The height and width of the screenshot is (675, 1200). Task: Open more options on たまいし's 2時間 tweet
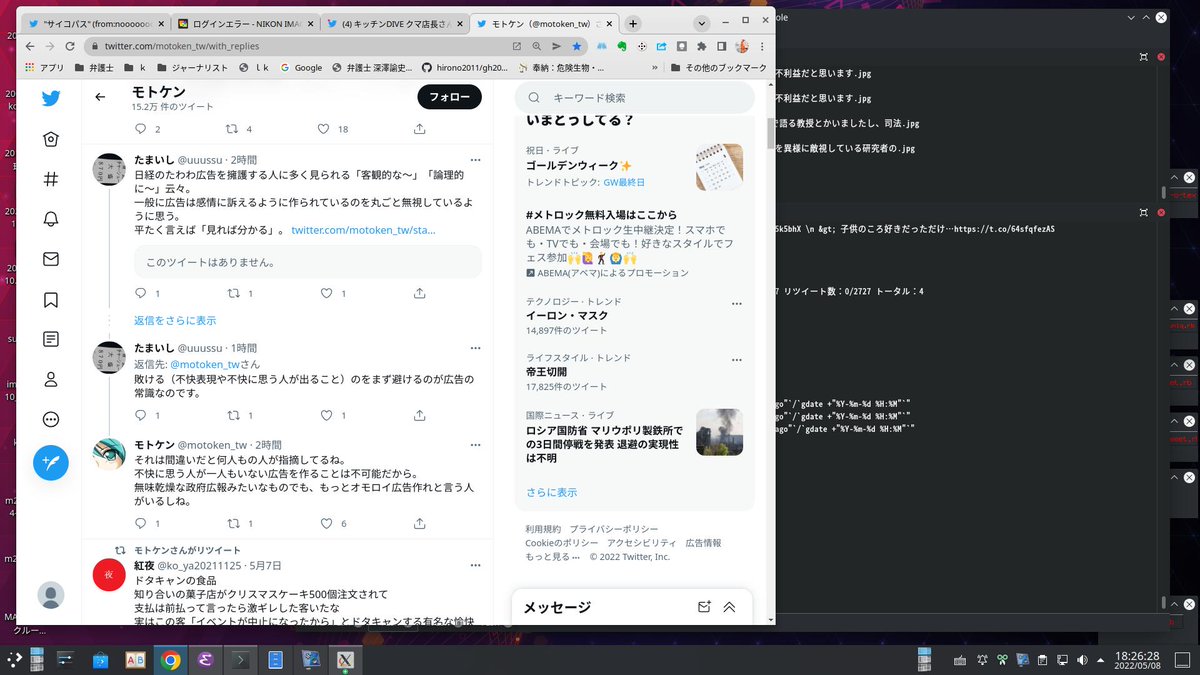coord(476,160)
